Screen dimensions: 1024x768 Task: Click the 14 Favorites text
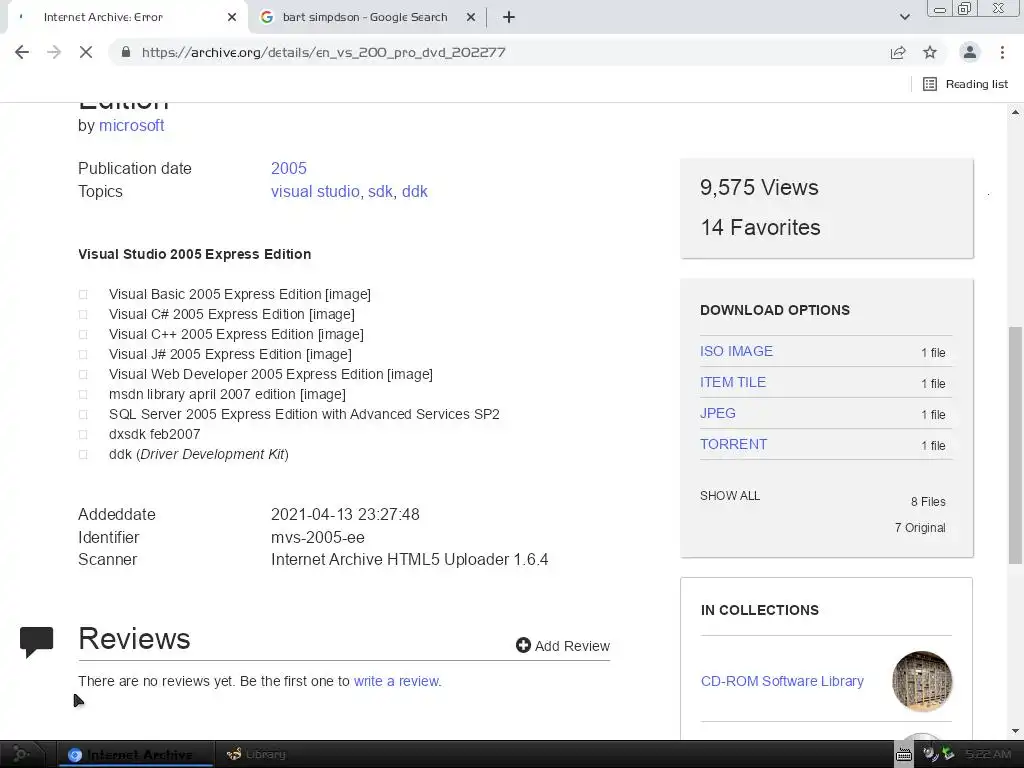(x=760, y=227)
